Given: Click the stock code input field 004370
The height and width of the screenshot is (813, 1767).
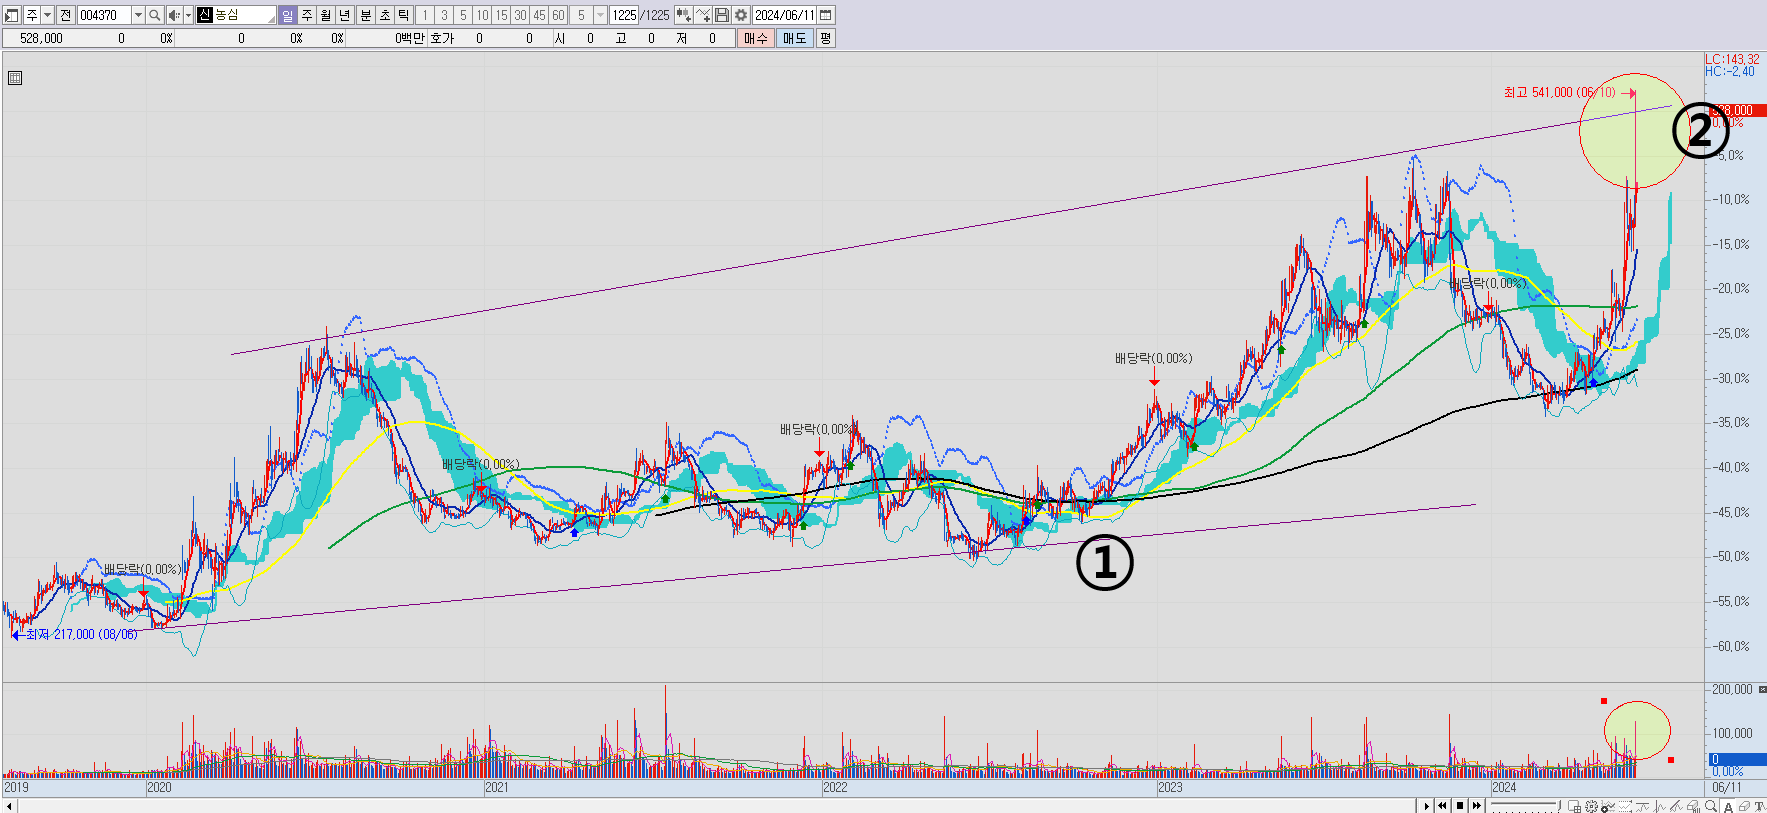Looking at the screenshot, I should pos(104,15).
